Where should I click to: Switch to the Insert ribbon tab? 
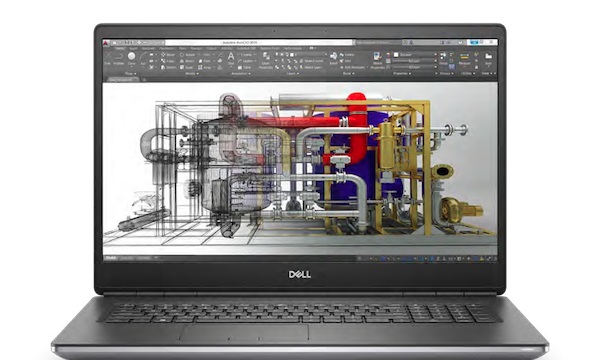point(133,49)
